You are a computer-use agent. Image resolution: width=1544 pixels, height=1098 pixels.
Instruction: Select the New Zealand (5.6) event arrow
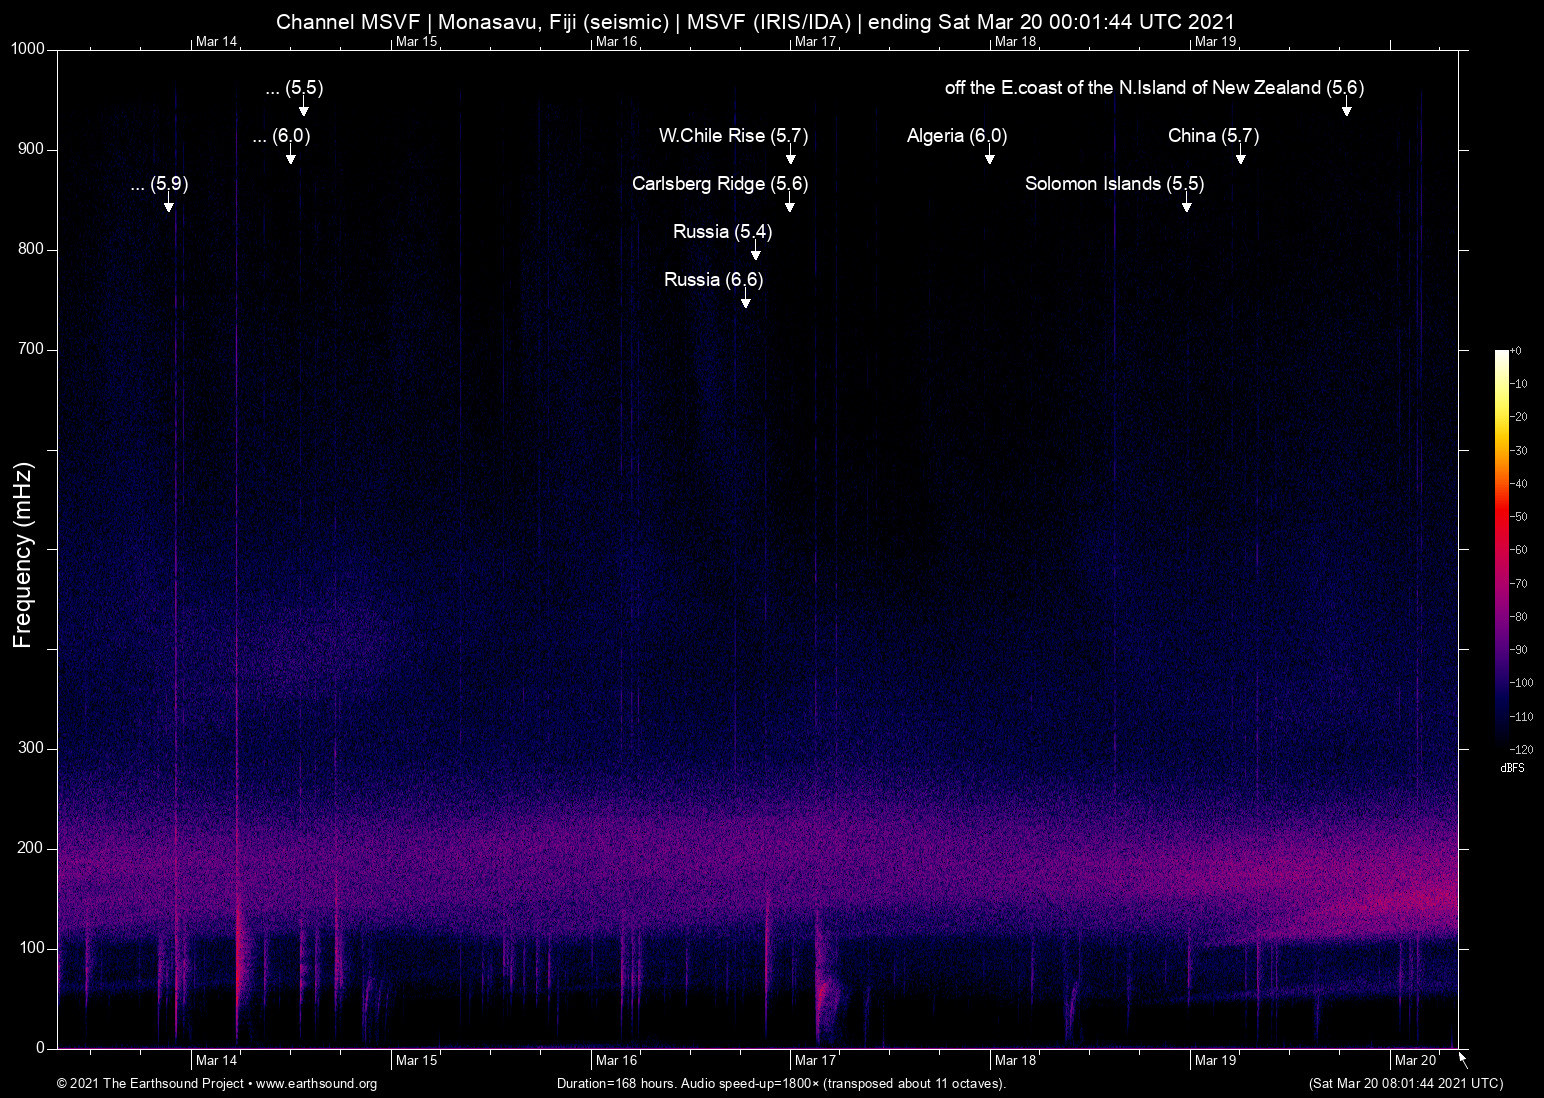click(x=1346, y=110)
